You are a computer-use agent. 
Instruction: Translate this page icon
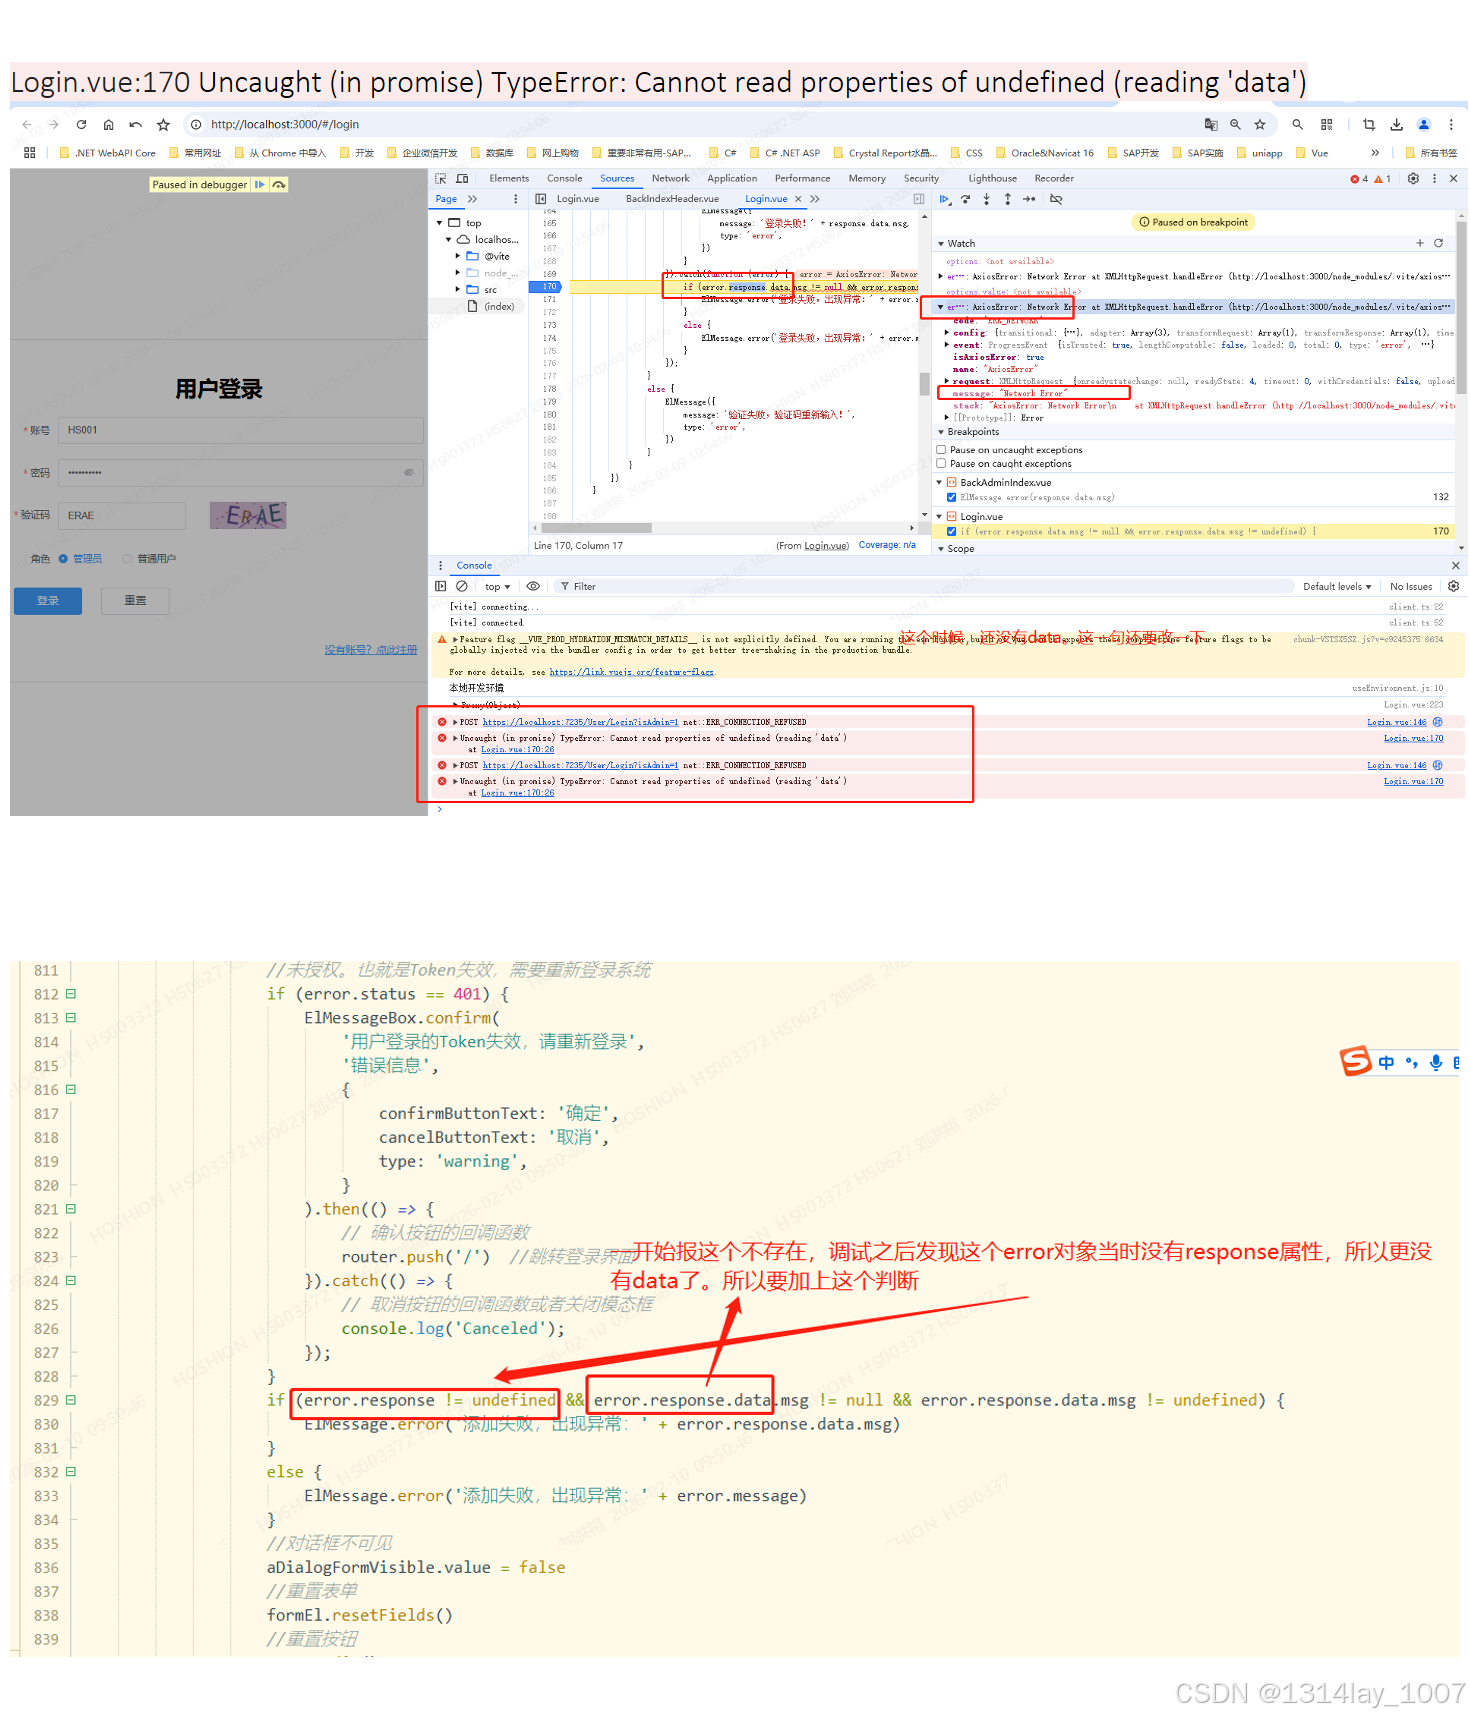(x=1211, y=124)
